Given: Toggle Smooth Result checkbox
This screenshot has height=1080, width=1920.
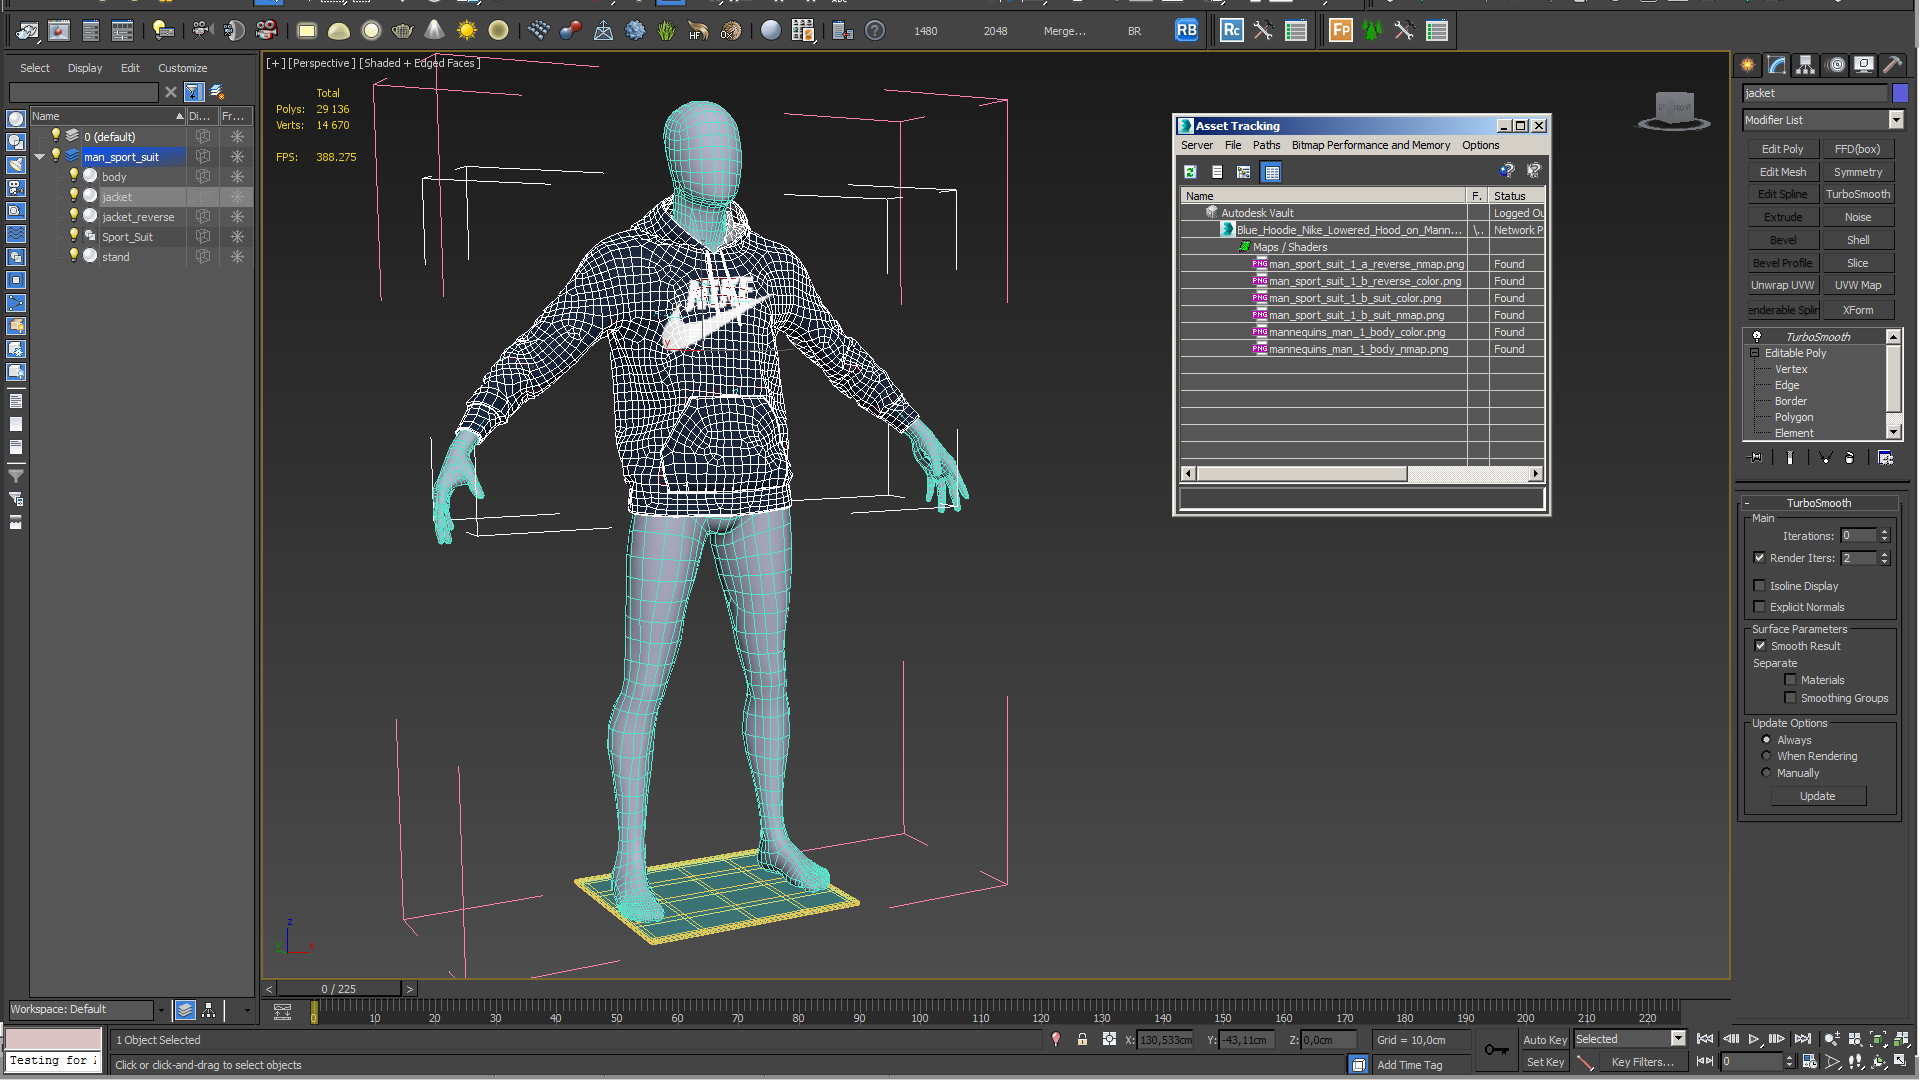Looking at the screenshot, I should tap(1760, 645).
